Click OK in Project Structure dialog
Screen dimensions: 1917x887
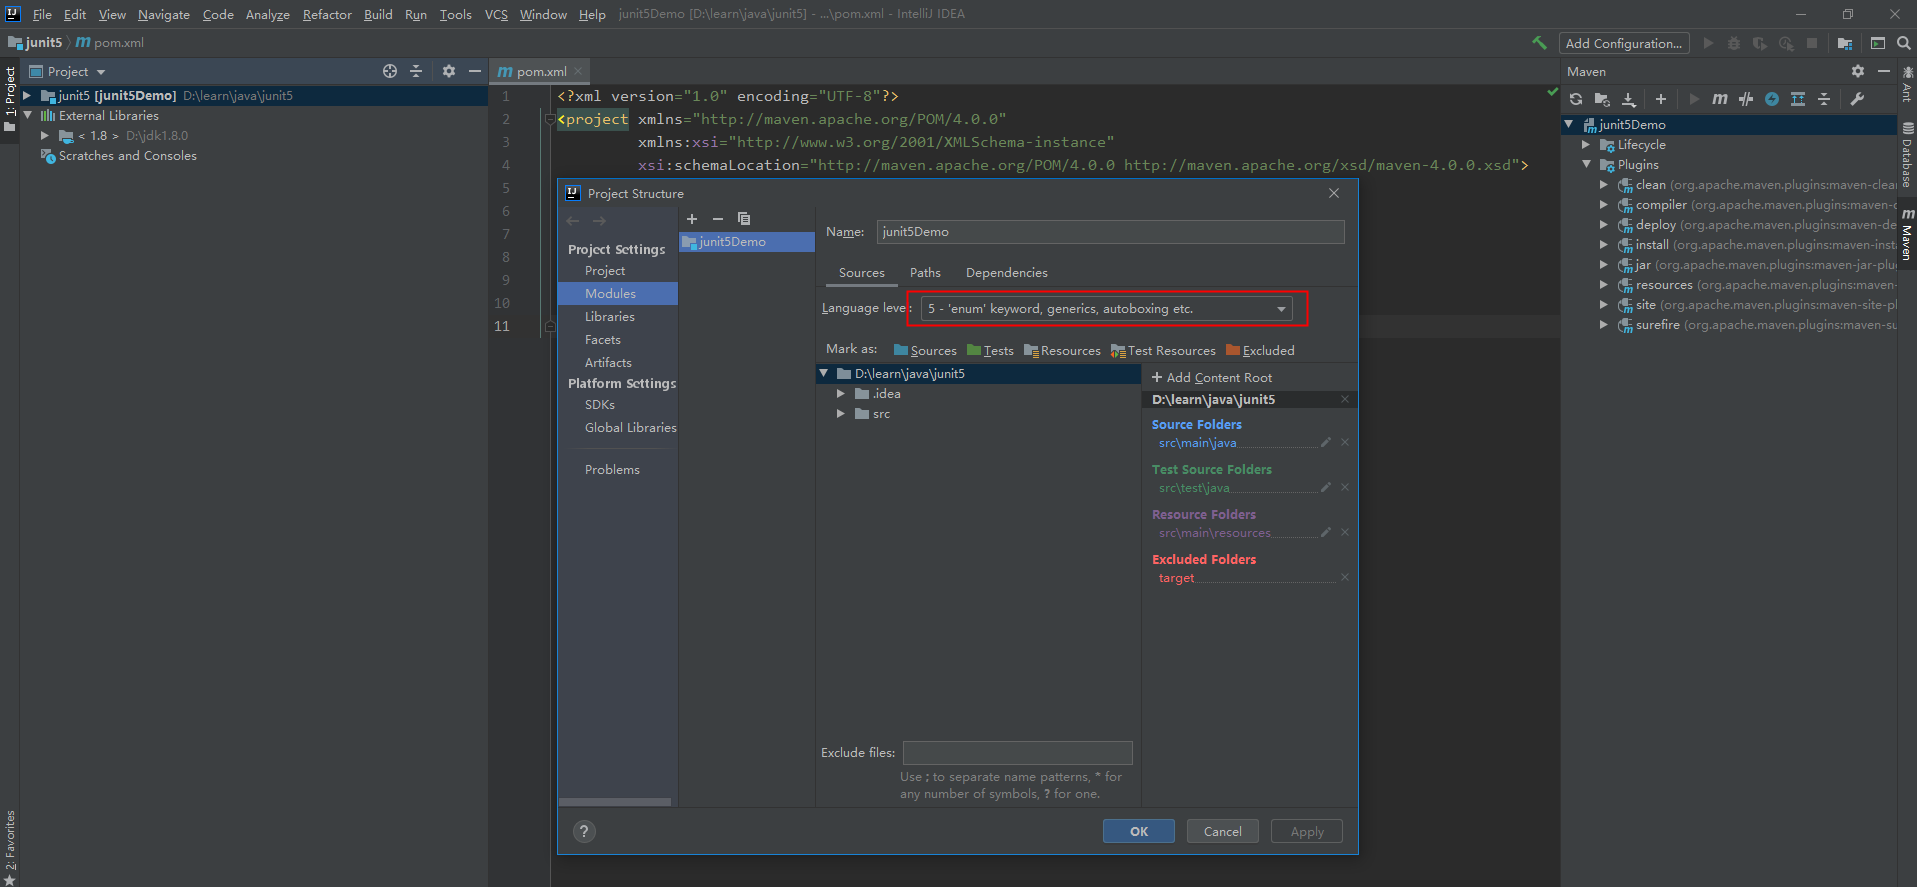[1139, 832]
